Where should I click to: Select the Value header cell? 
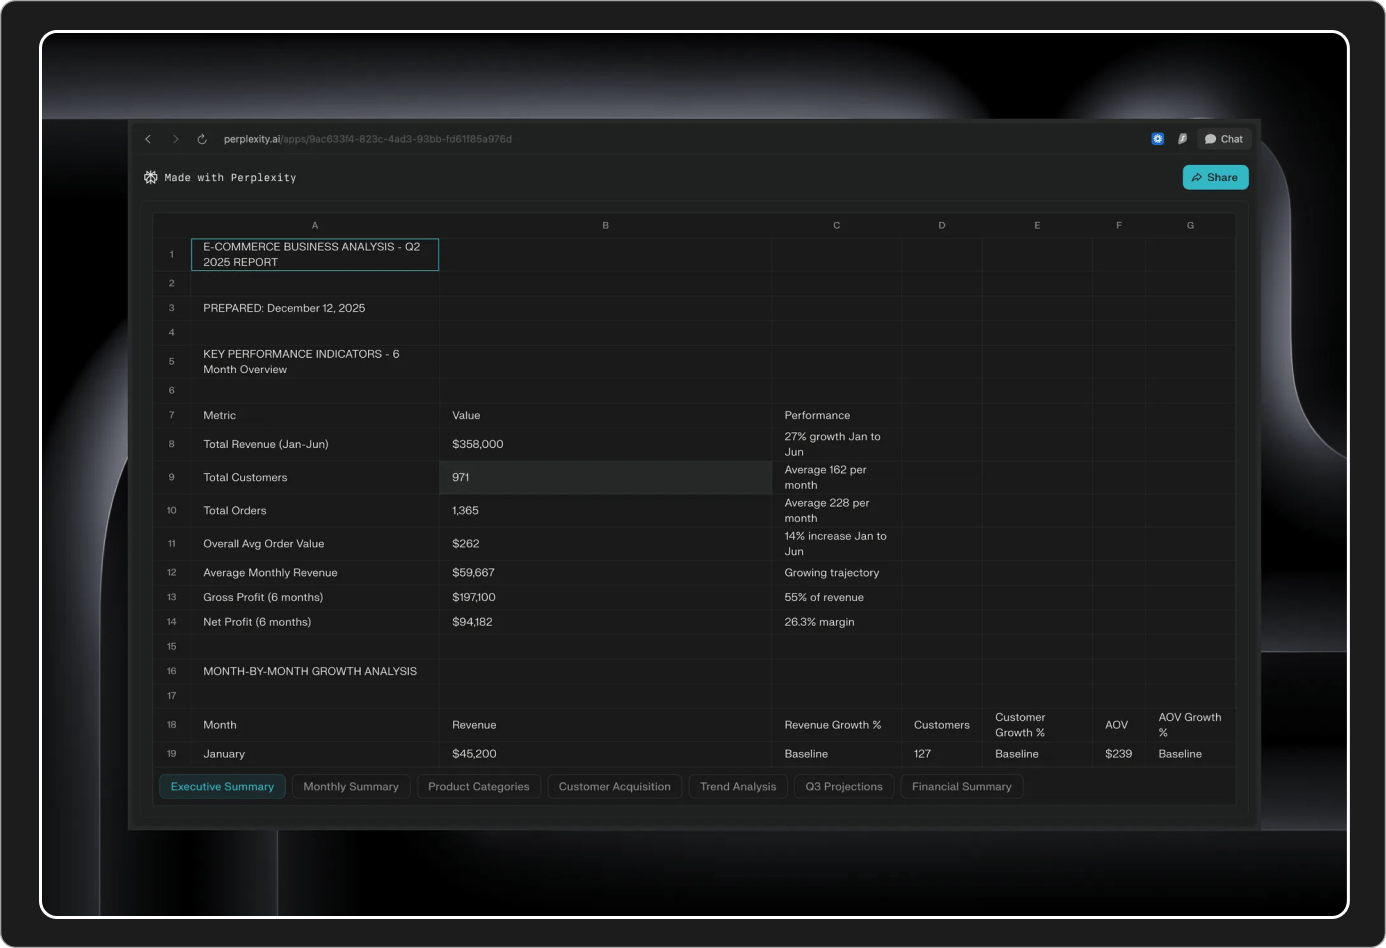click(605, 415)
